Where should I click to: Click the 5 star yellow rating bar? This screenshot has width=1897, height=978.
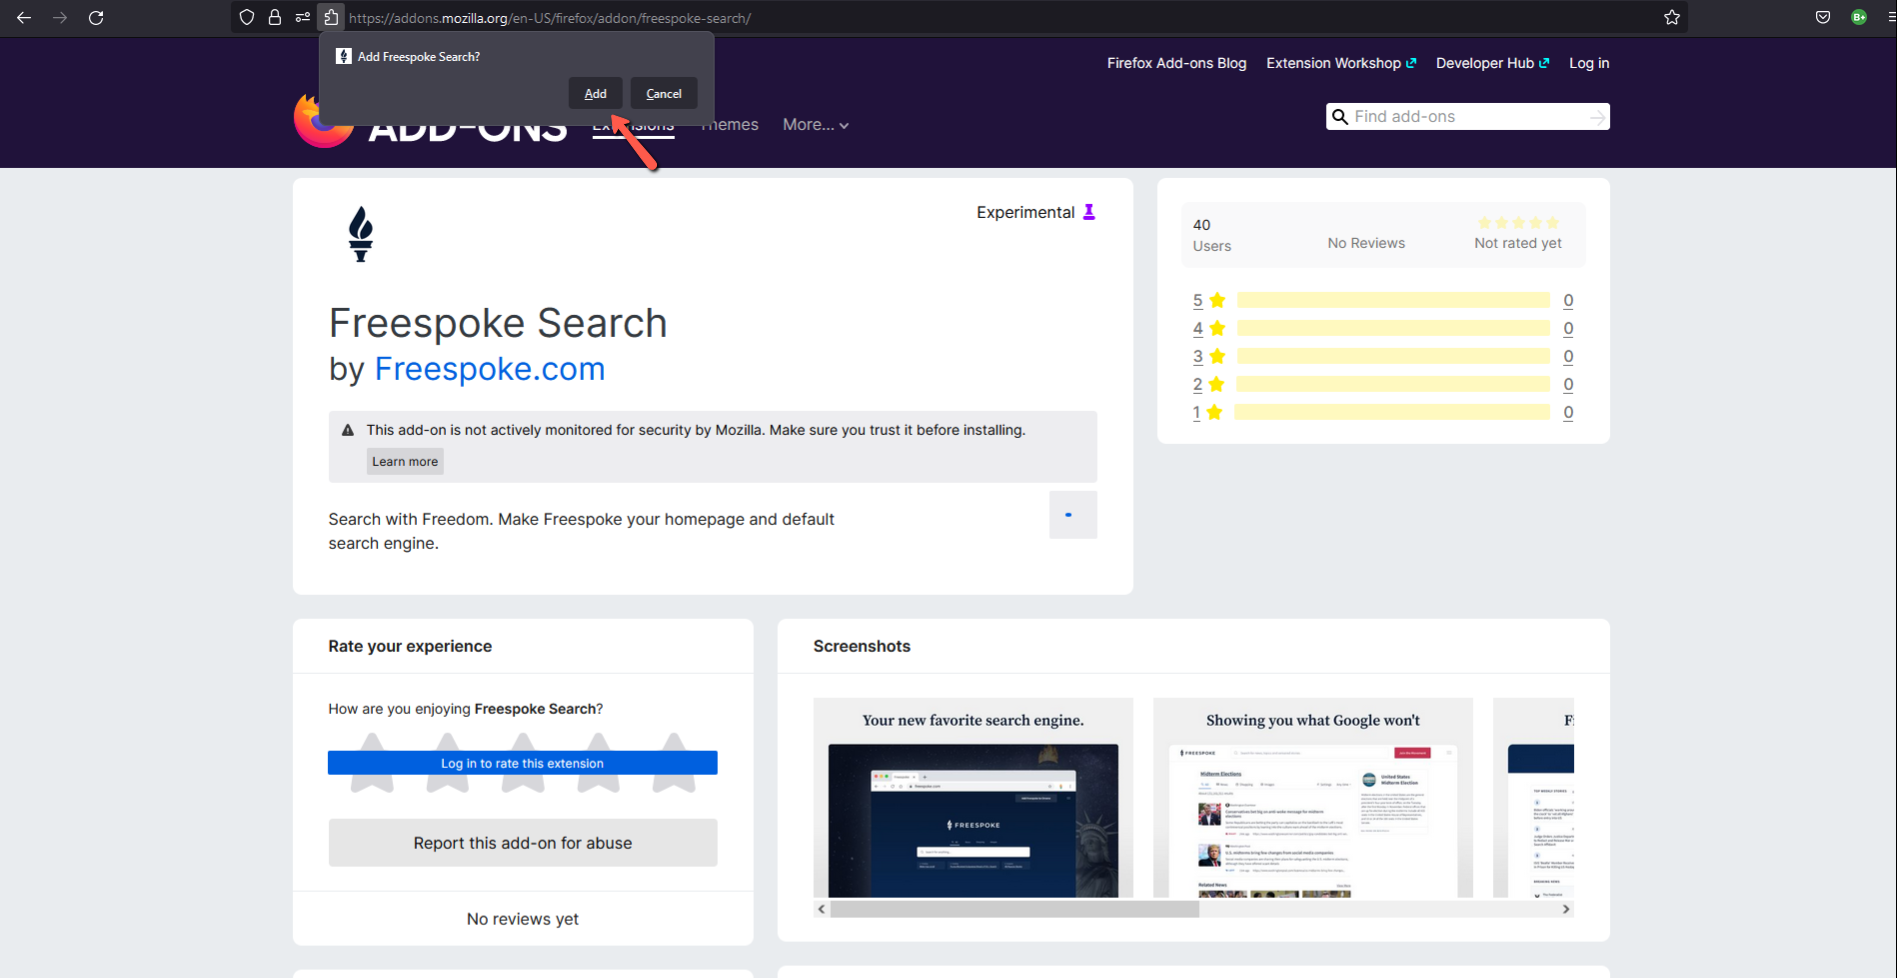[x=1393, y=300]
